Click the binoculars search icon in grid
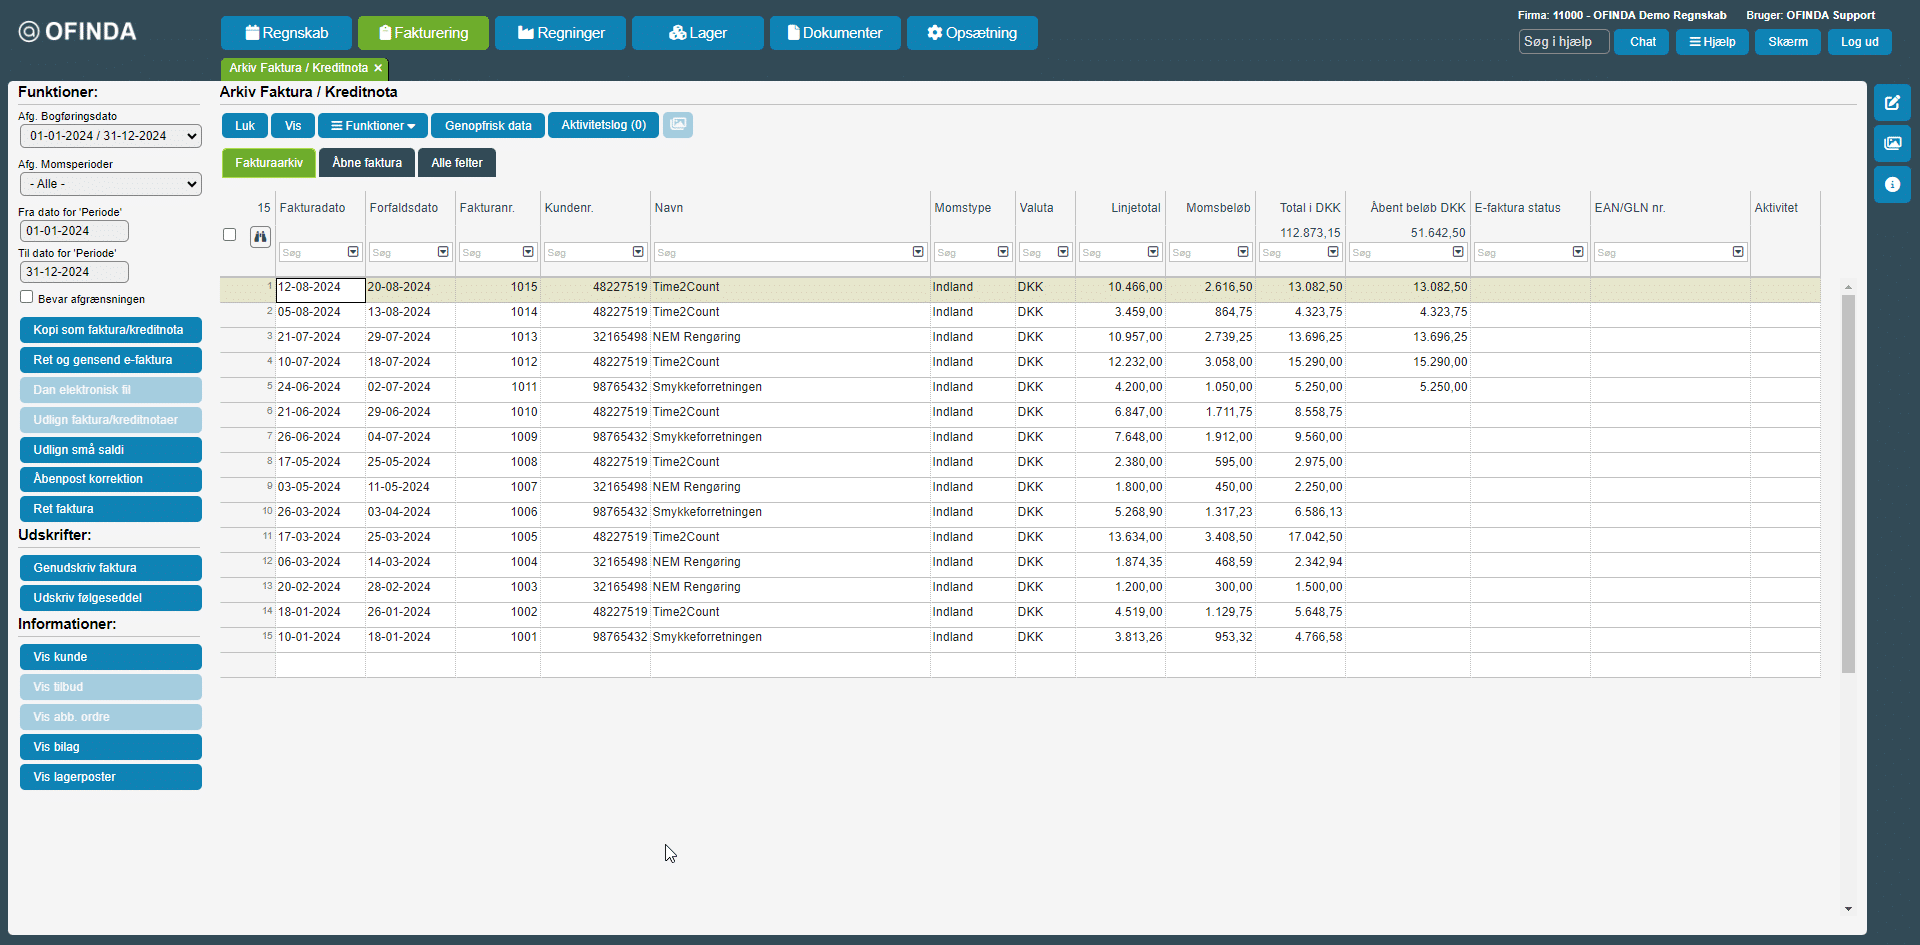The image size is (1920, 945). tap(260, 237)
